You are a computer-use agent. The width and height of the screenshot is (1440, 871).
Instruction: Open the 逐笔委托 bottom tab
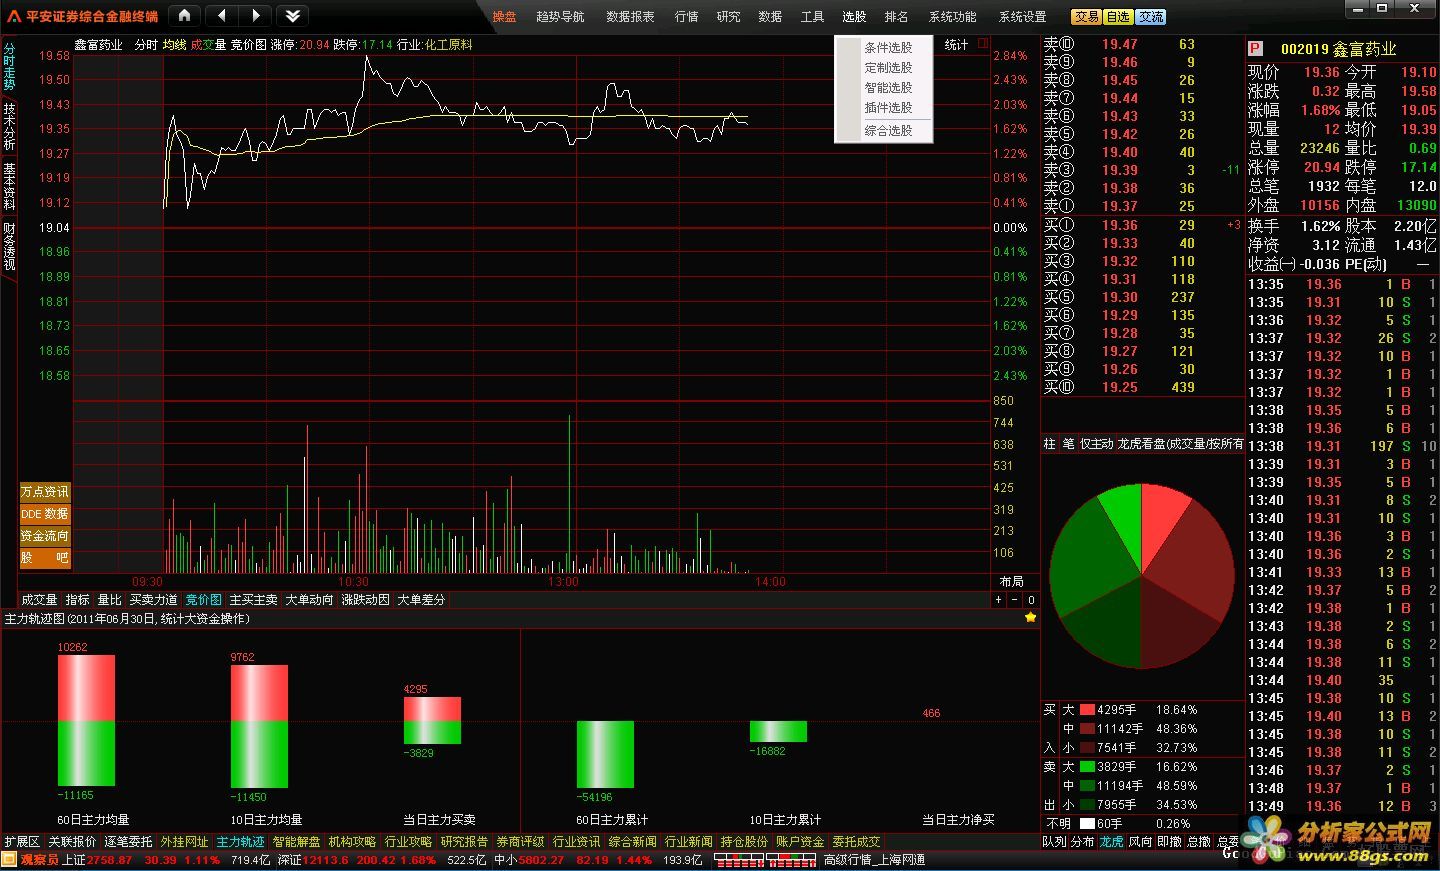(128, 841)
